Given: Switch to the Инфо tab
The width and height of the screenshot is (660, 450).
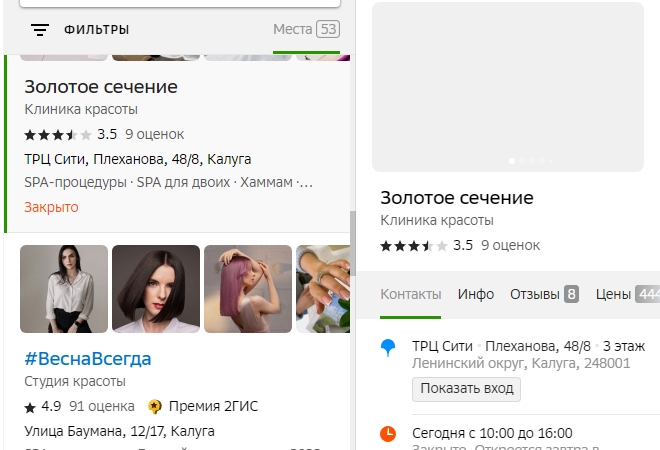Looking at the screenshot, I should [x=476, y=294].
